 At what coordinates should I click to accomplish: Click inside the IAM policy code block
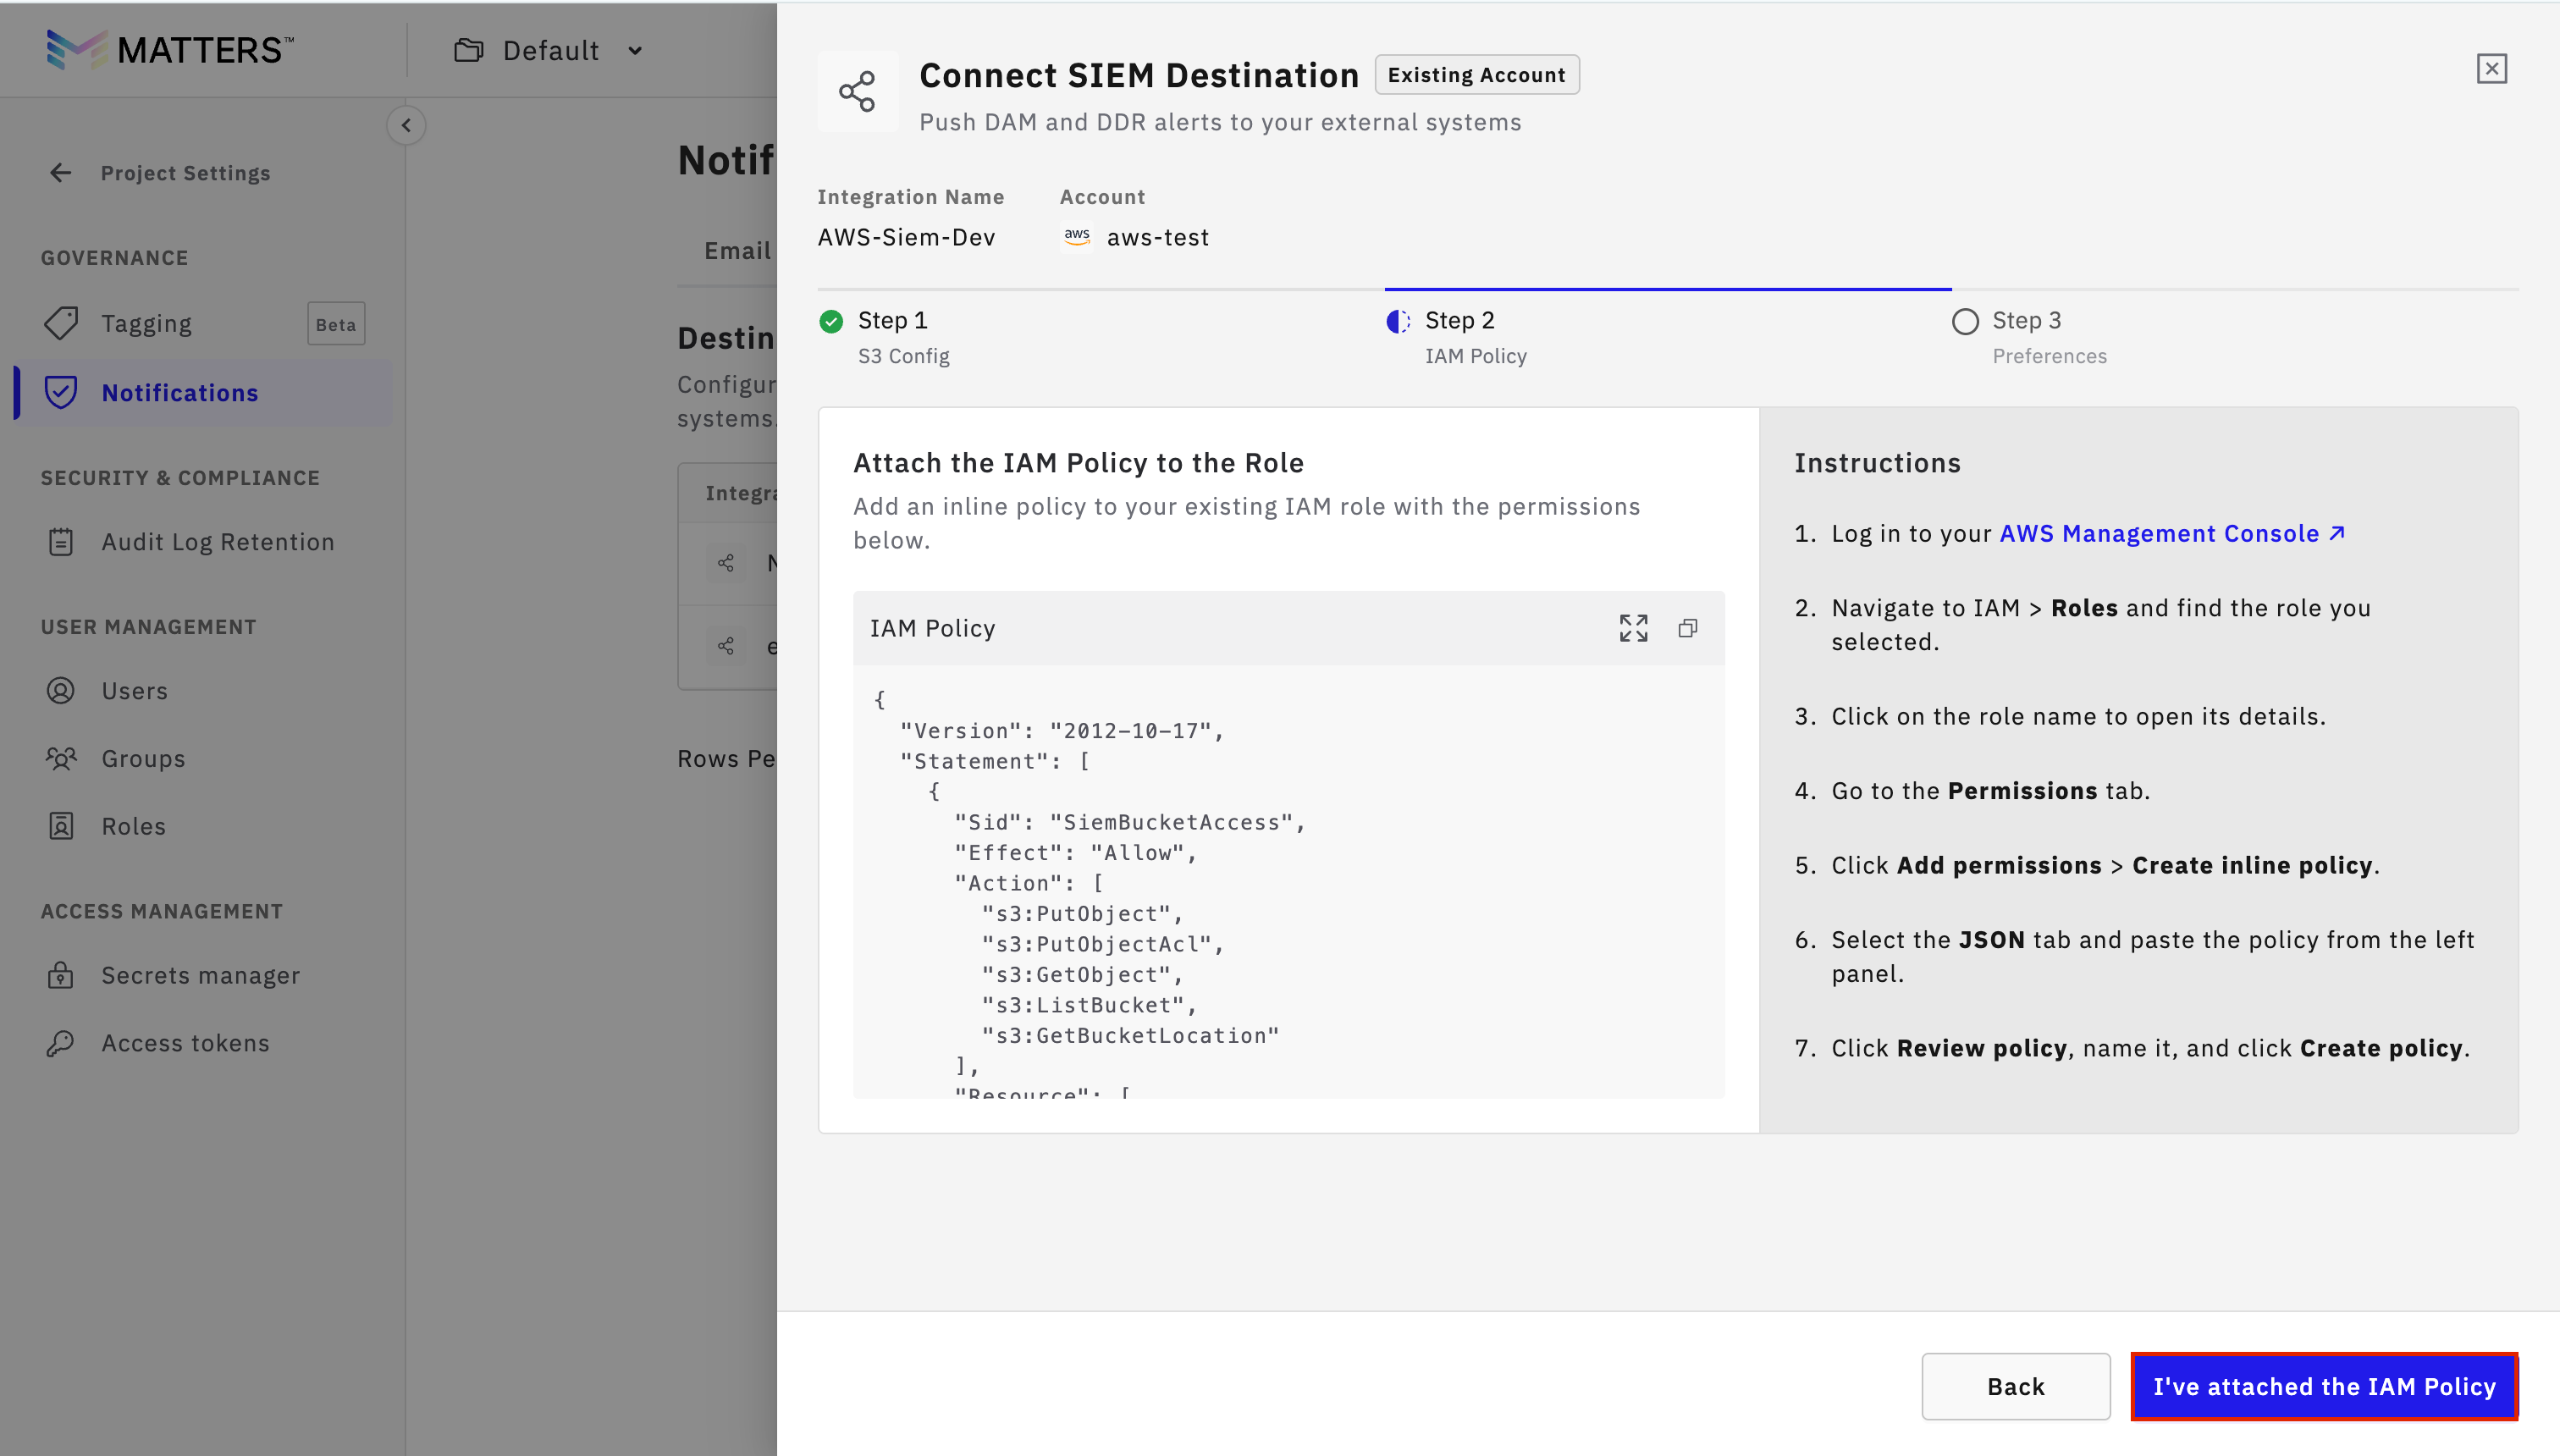tap(1288, 880)
